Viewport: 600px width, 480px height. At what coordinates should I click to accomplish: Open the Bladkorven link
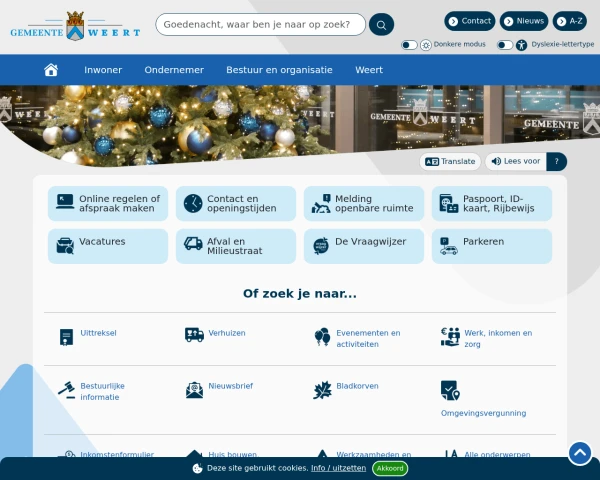click(357, 386)
